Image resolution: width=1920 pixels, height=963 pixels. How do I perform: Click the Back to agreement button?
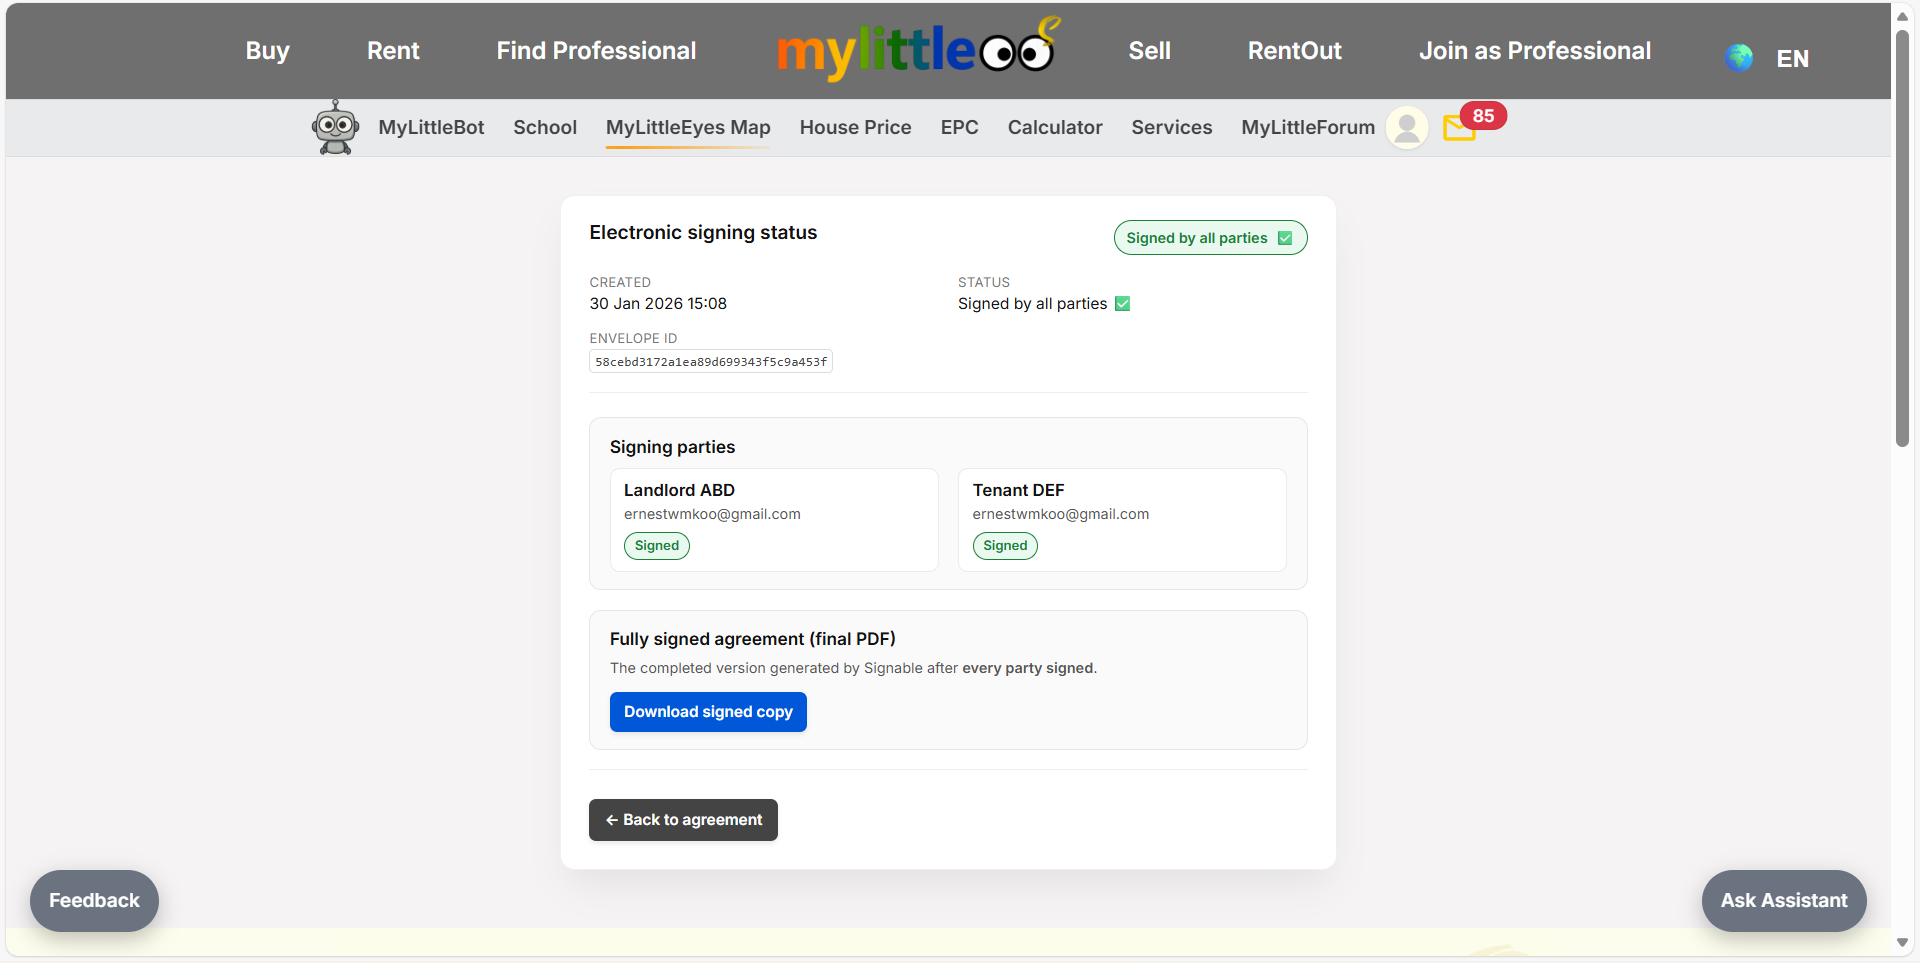(x=683, y=820)
